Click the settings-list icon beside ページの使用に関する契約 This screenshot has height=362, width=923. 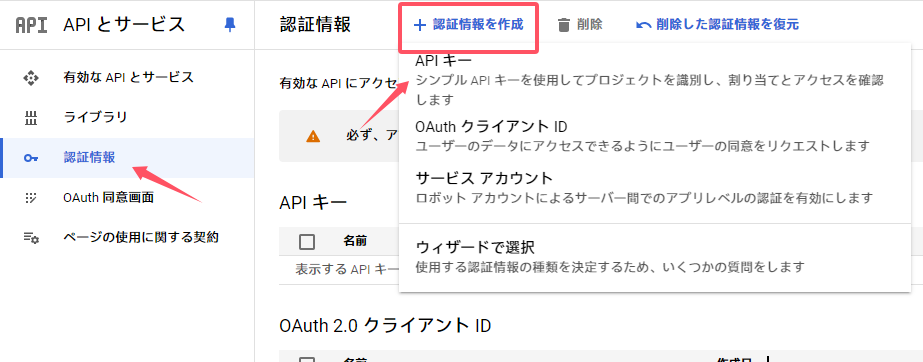pos(31,238)
